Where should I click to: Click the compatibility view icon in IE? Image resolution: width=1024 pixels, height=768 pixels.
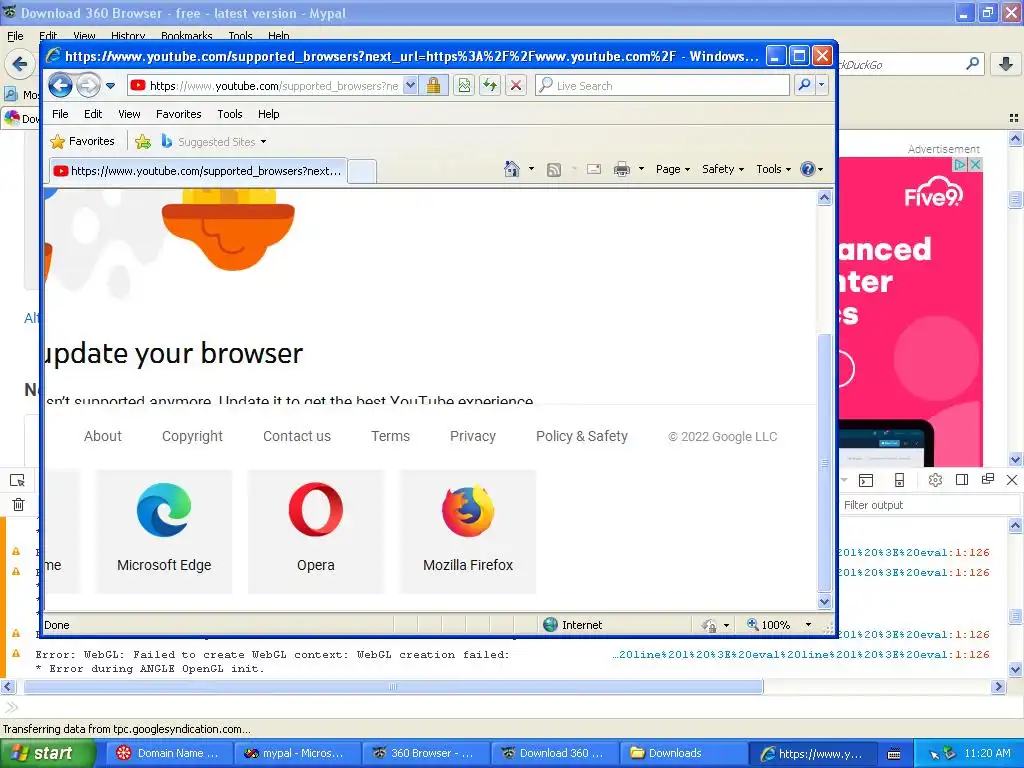click(464, 86)
